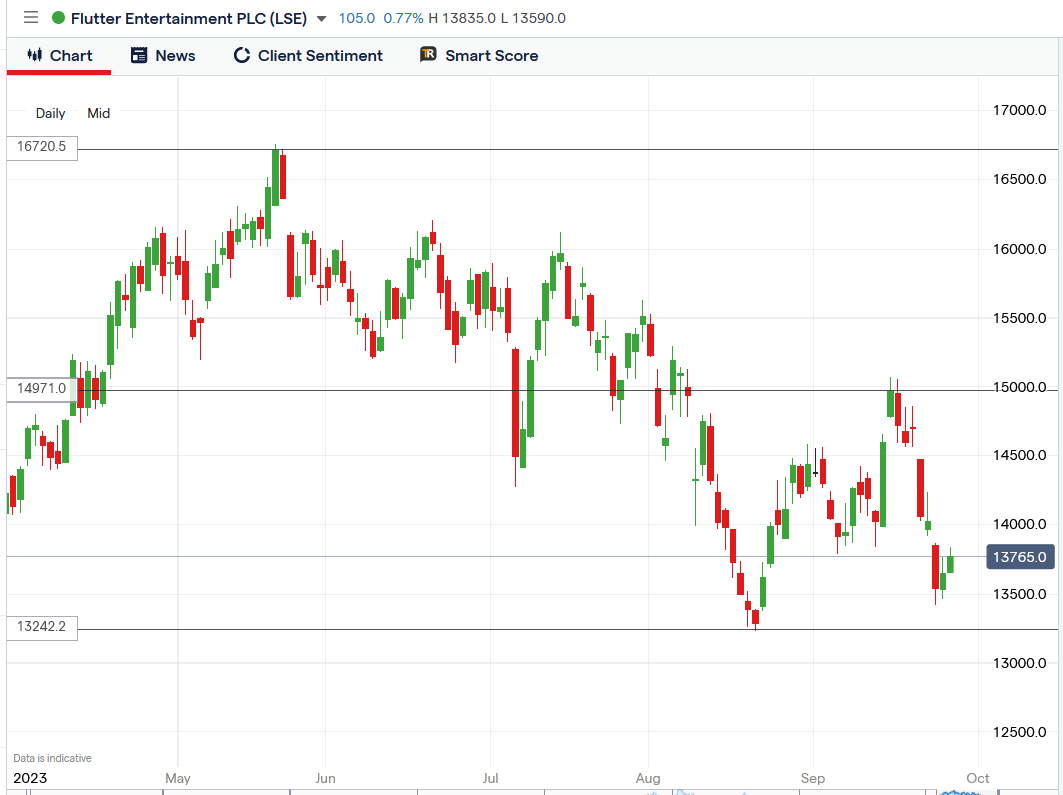Switch to the Chart tab
Image resolution: width=1063 pixels, height=795 pixels.
click(x=59, y=56)
